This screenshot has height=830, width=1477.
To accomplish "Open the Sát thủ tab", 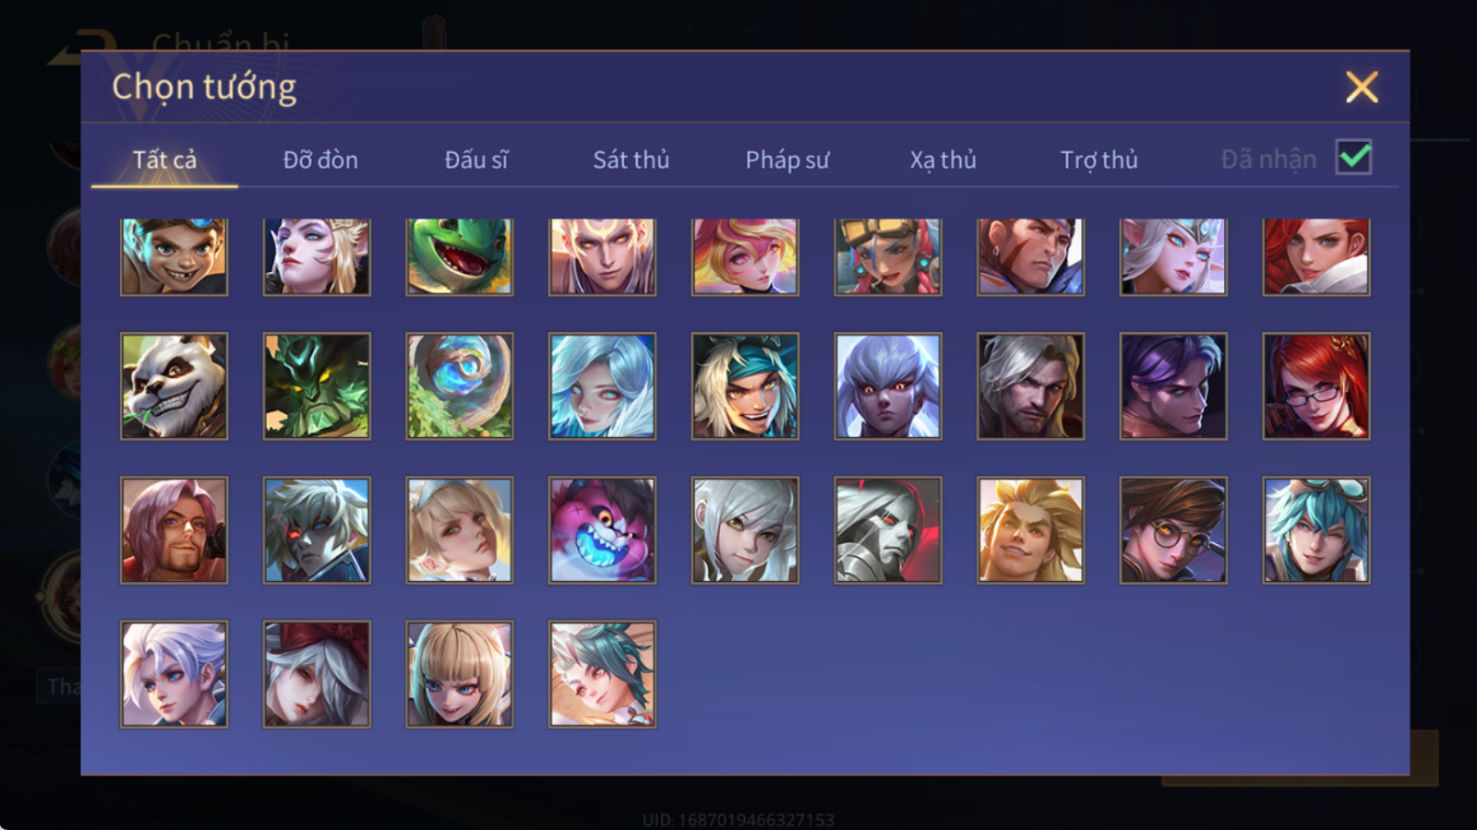I will 631,160.
